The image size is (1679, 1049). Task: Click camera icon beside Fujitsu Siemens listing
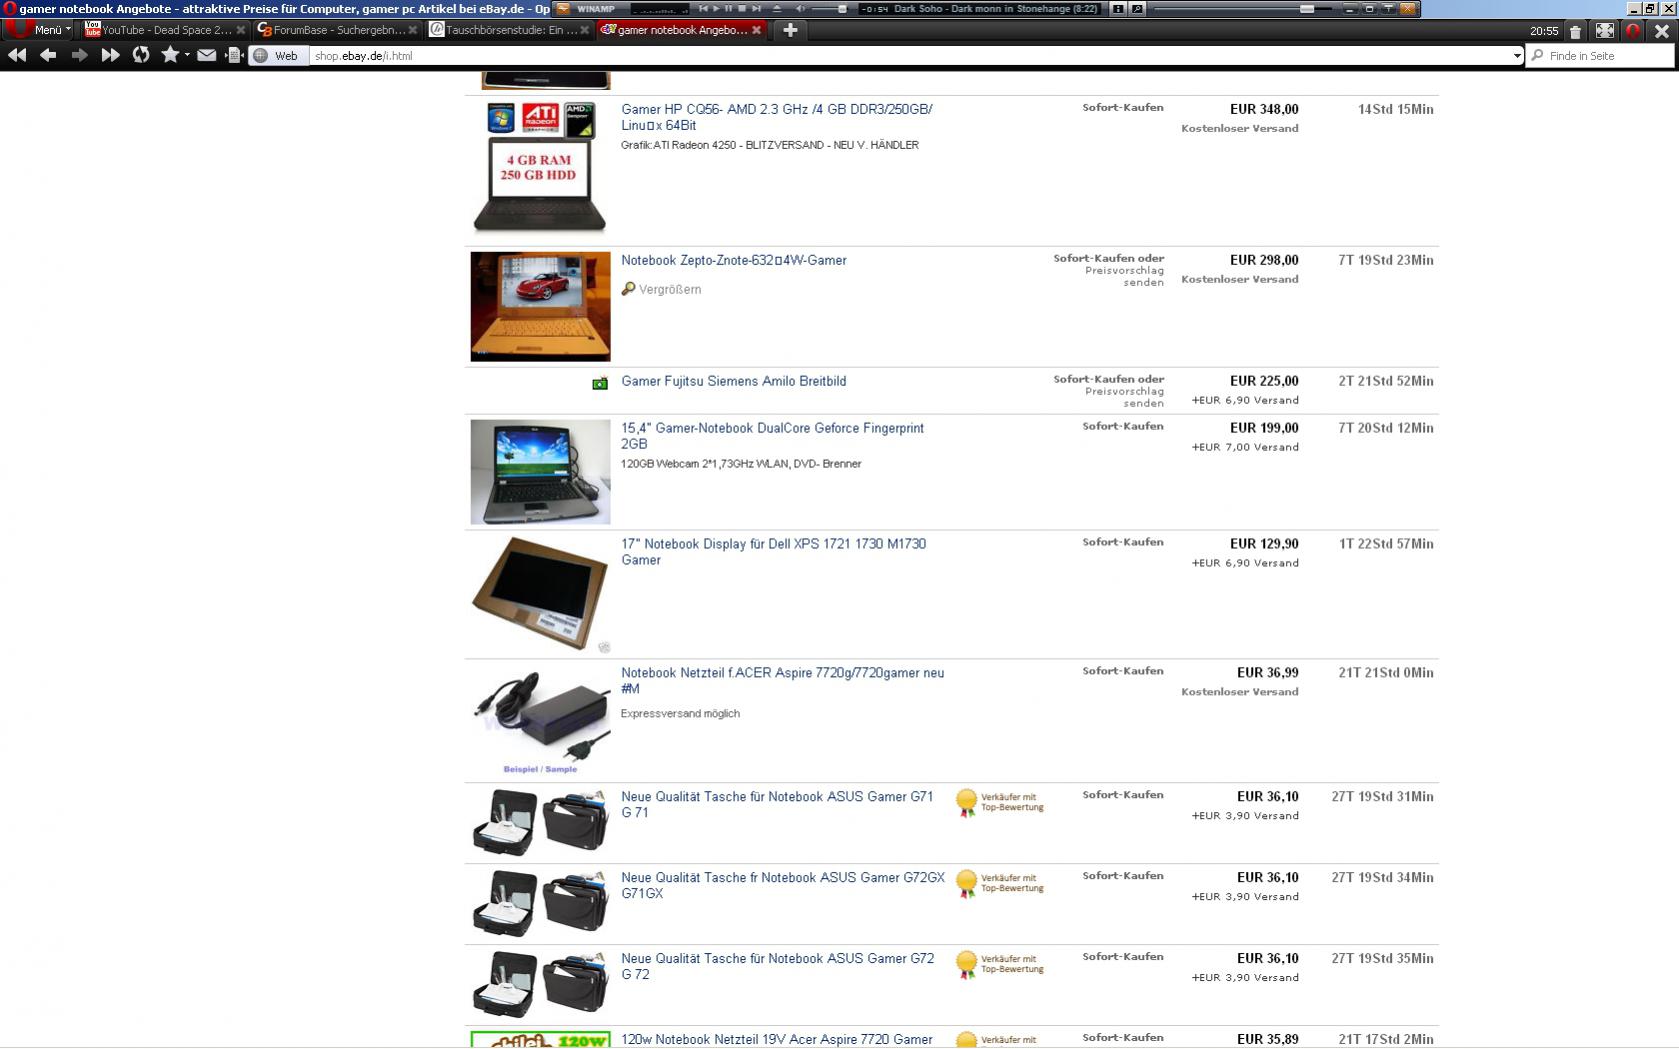coord(600,383)
